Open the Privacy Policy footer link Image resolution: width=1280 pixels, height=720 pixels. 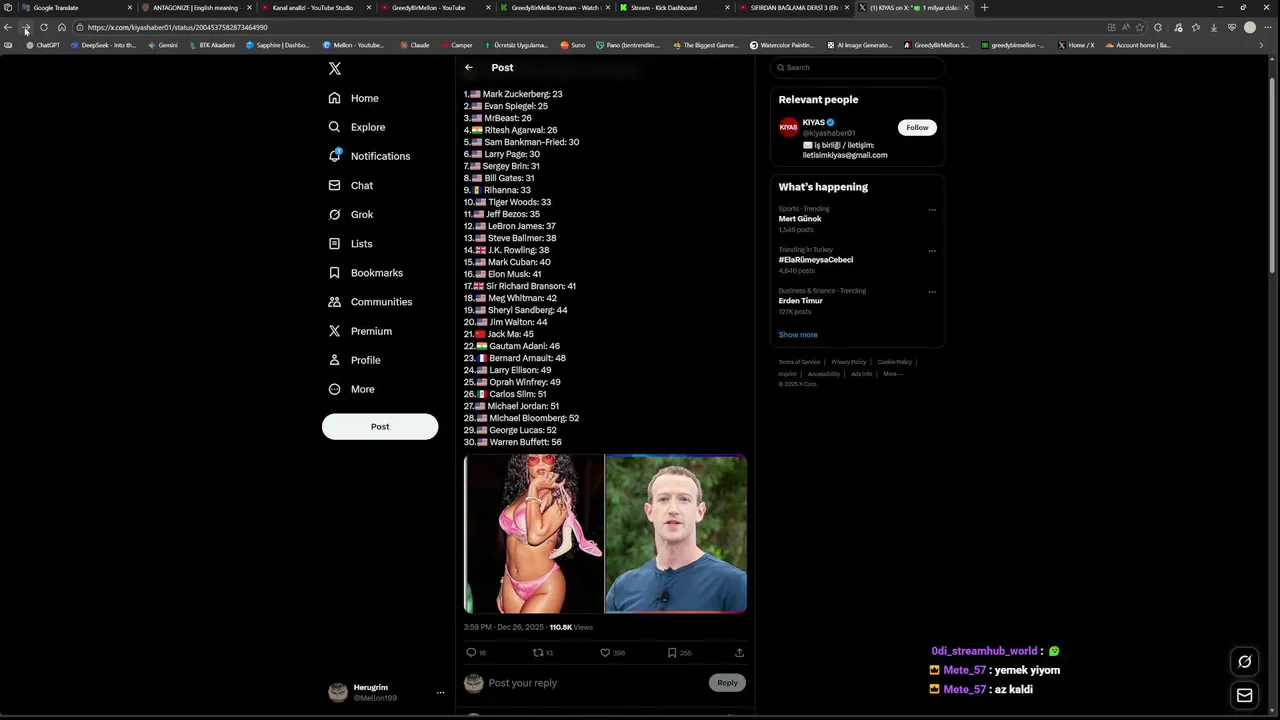click(849, 362)
